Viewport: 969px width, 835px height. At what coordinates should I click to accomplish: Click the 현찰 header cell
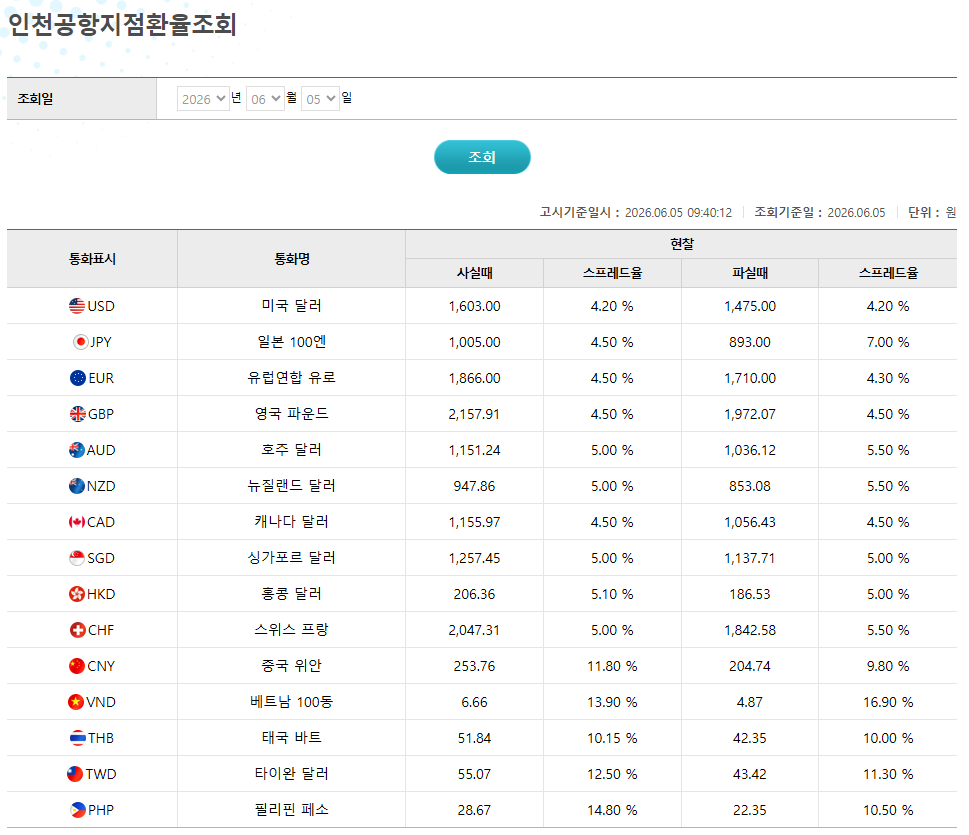pos(682,244)
